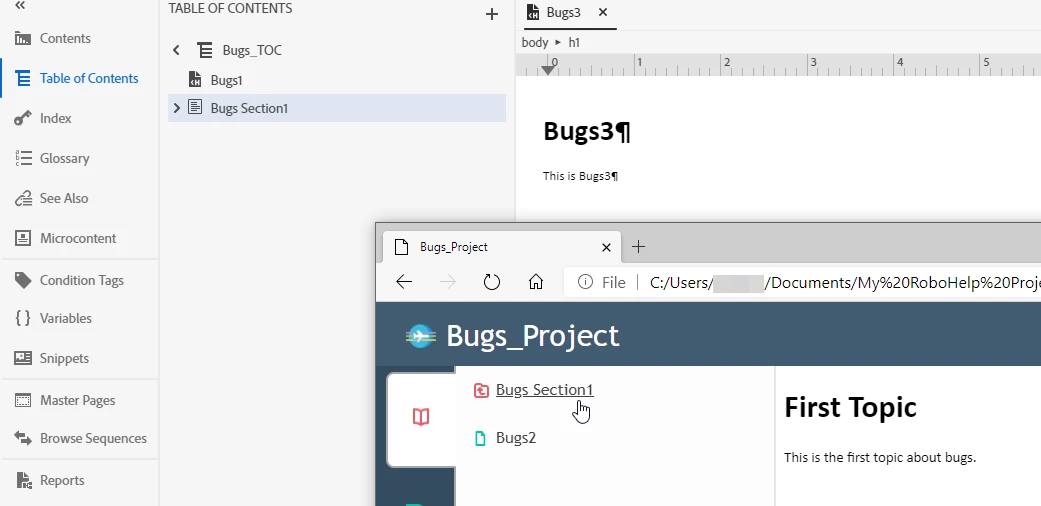Refresh the browser page
The width and height of the screenshot is (1041, 506).
491,282
